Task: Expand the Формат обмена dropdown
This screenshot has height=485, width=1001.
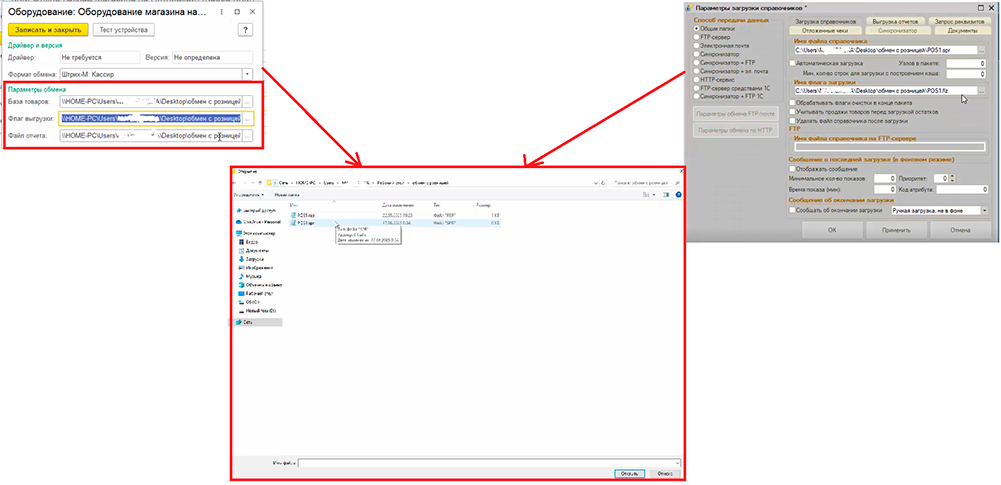Action: coord(247,73)
